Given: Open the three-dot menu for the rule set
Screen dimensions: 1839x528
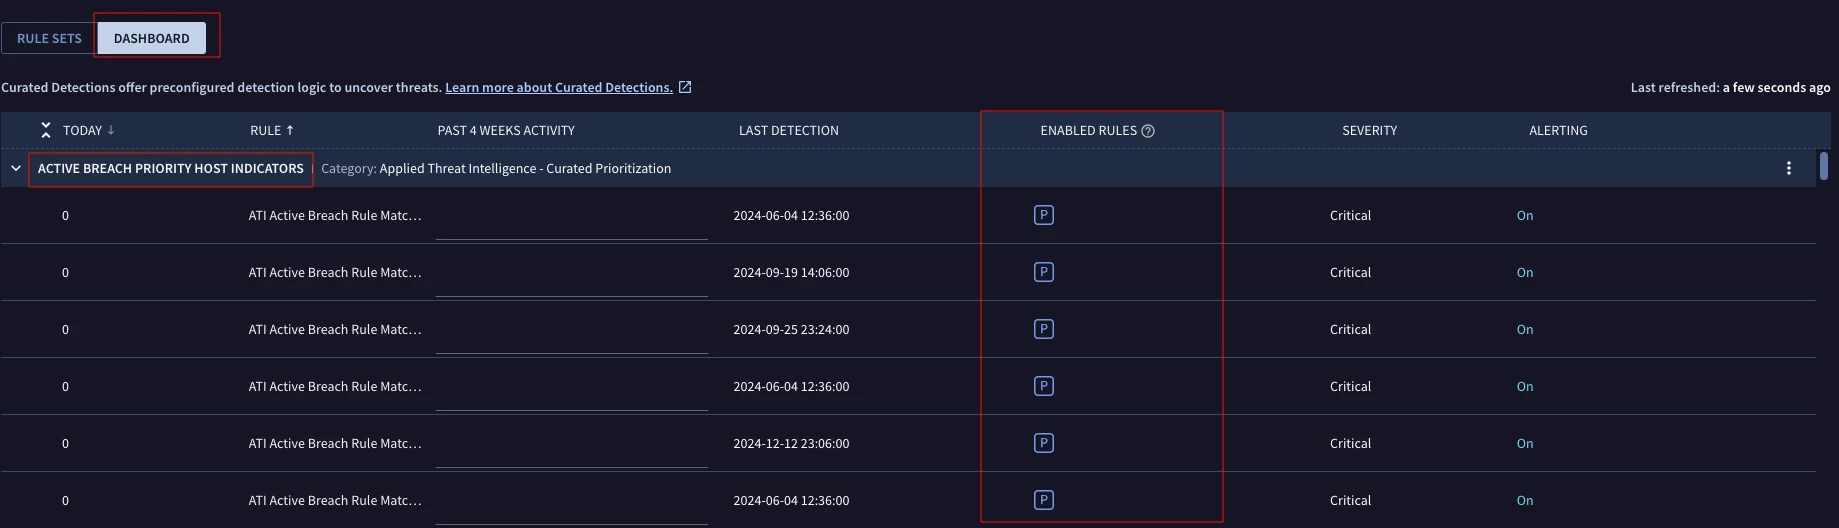Looking at the screenshot, I should click(1789, 168).
